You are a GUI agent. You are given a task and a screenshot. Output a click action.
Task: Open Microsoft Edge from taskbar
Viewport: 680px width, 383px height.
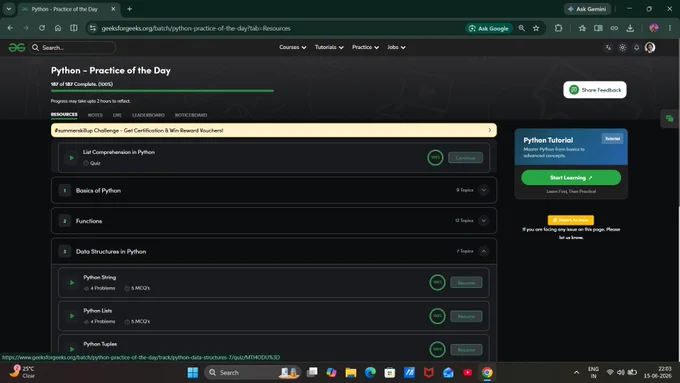370,373
